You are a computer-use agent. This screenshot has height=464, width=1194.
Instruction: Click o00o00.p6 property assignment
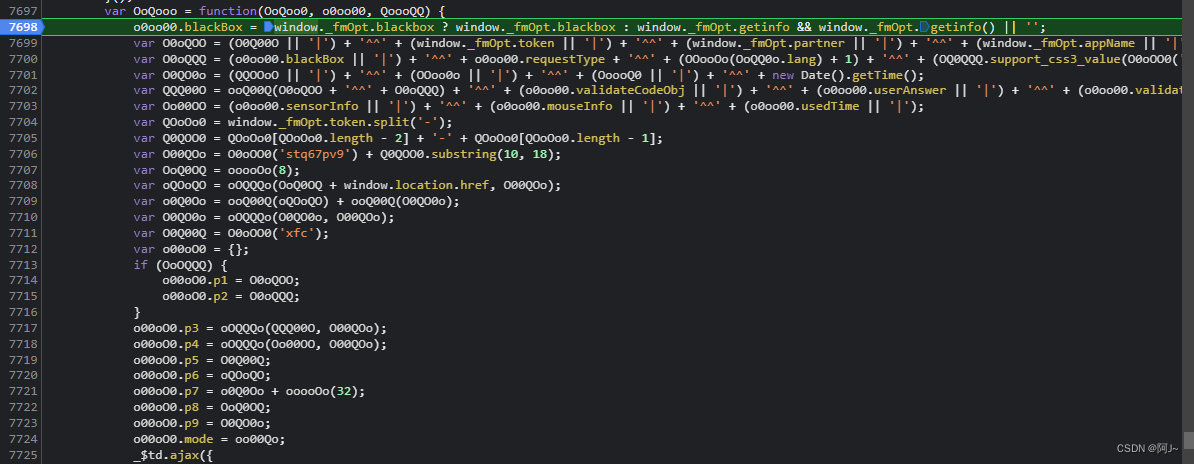point(202,376)
